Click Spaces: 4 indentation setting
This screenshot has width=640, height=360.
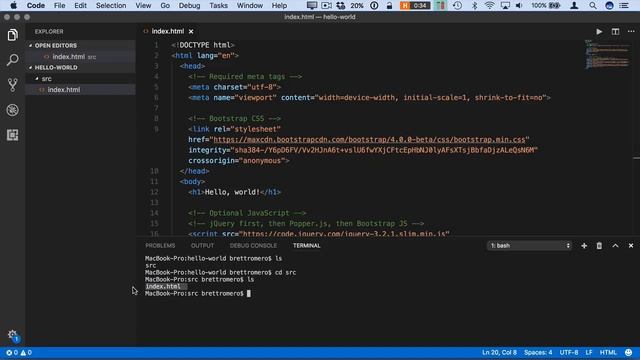538,353
